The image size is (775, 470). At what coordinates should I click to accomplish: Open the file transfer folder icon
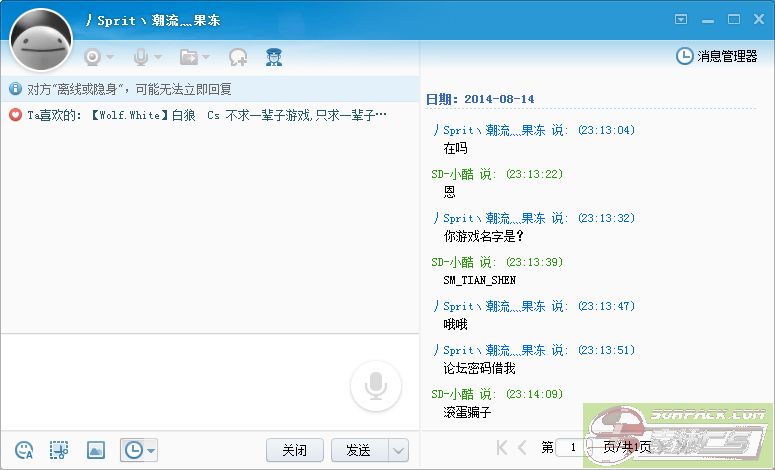click(188, 57)
